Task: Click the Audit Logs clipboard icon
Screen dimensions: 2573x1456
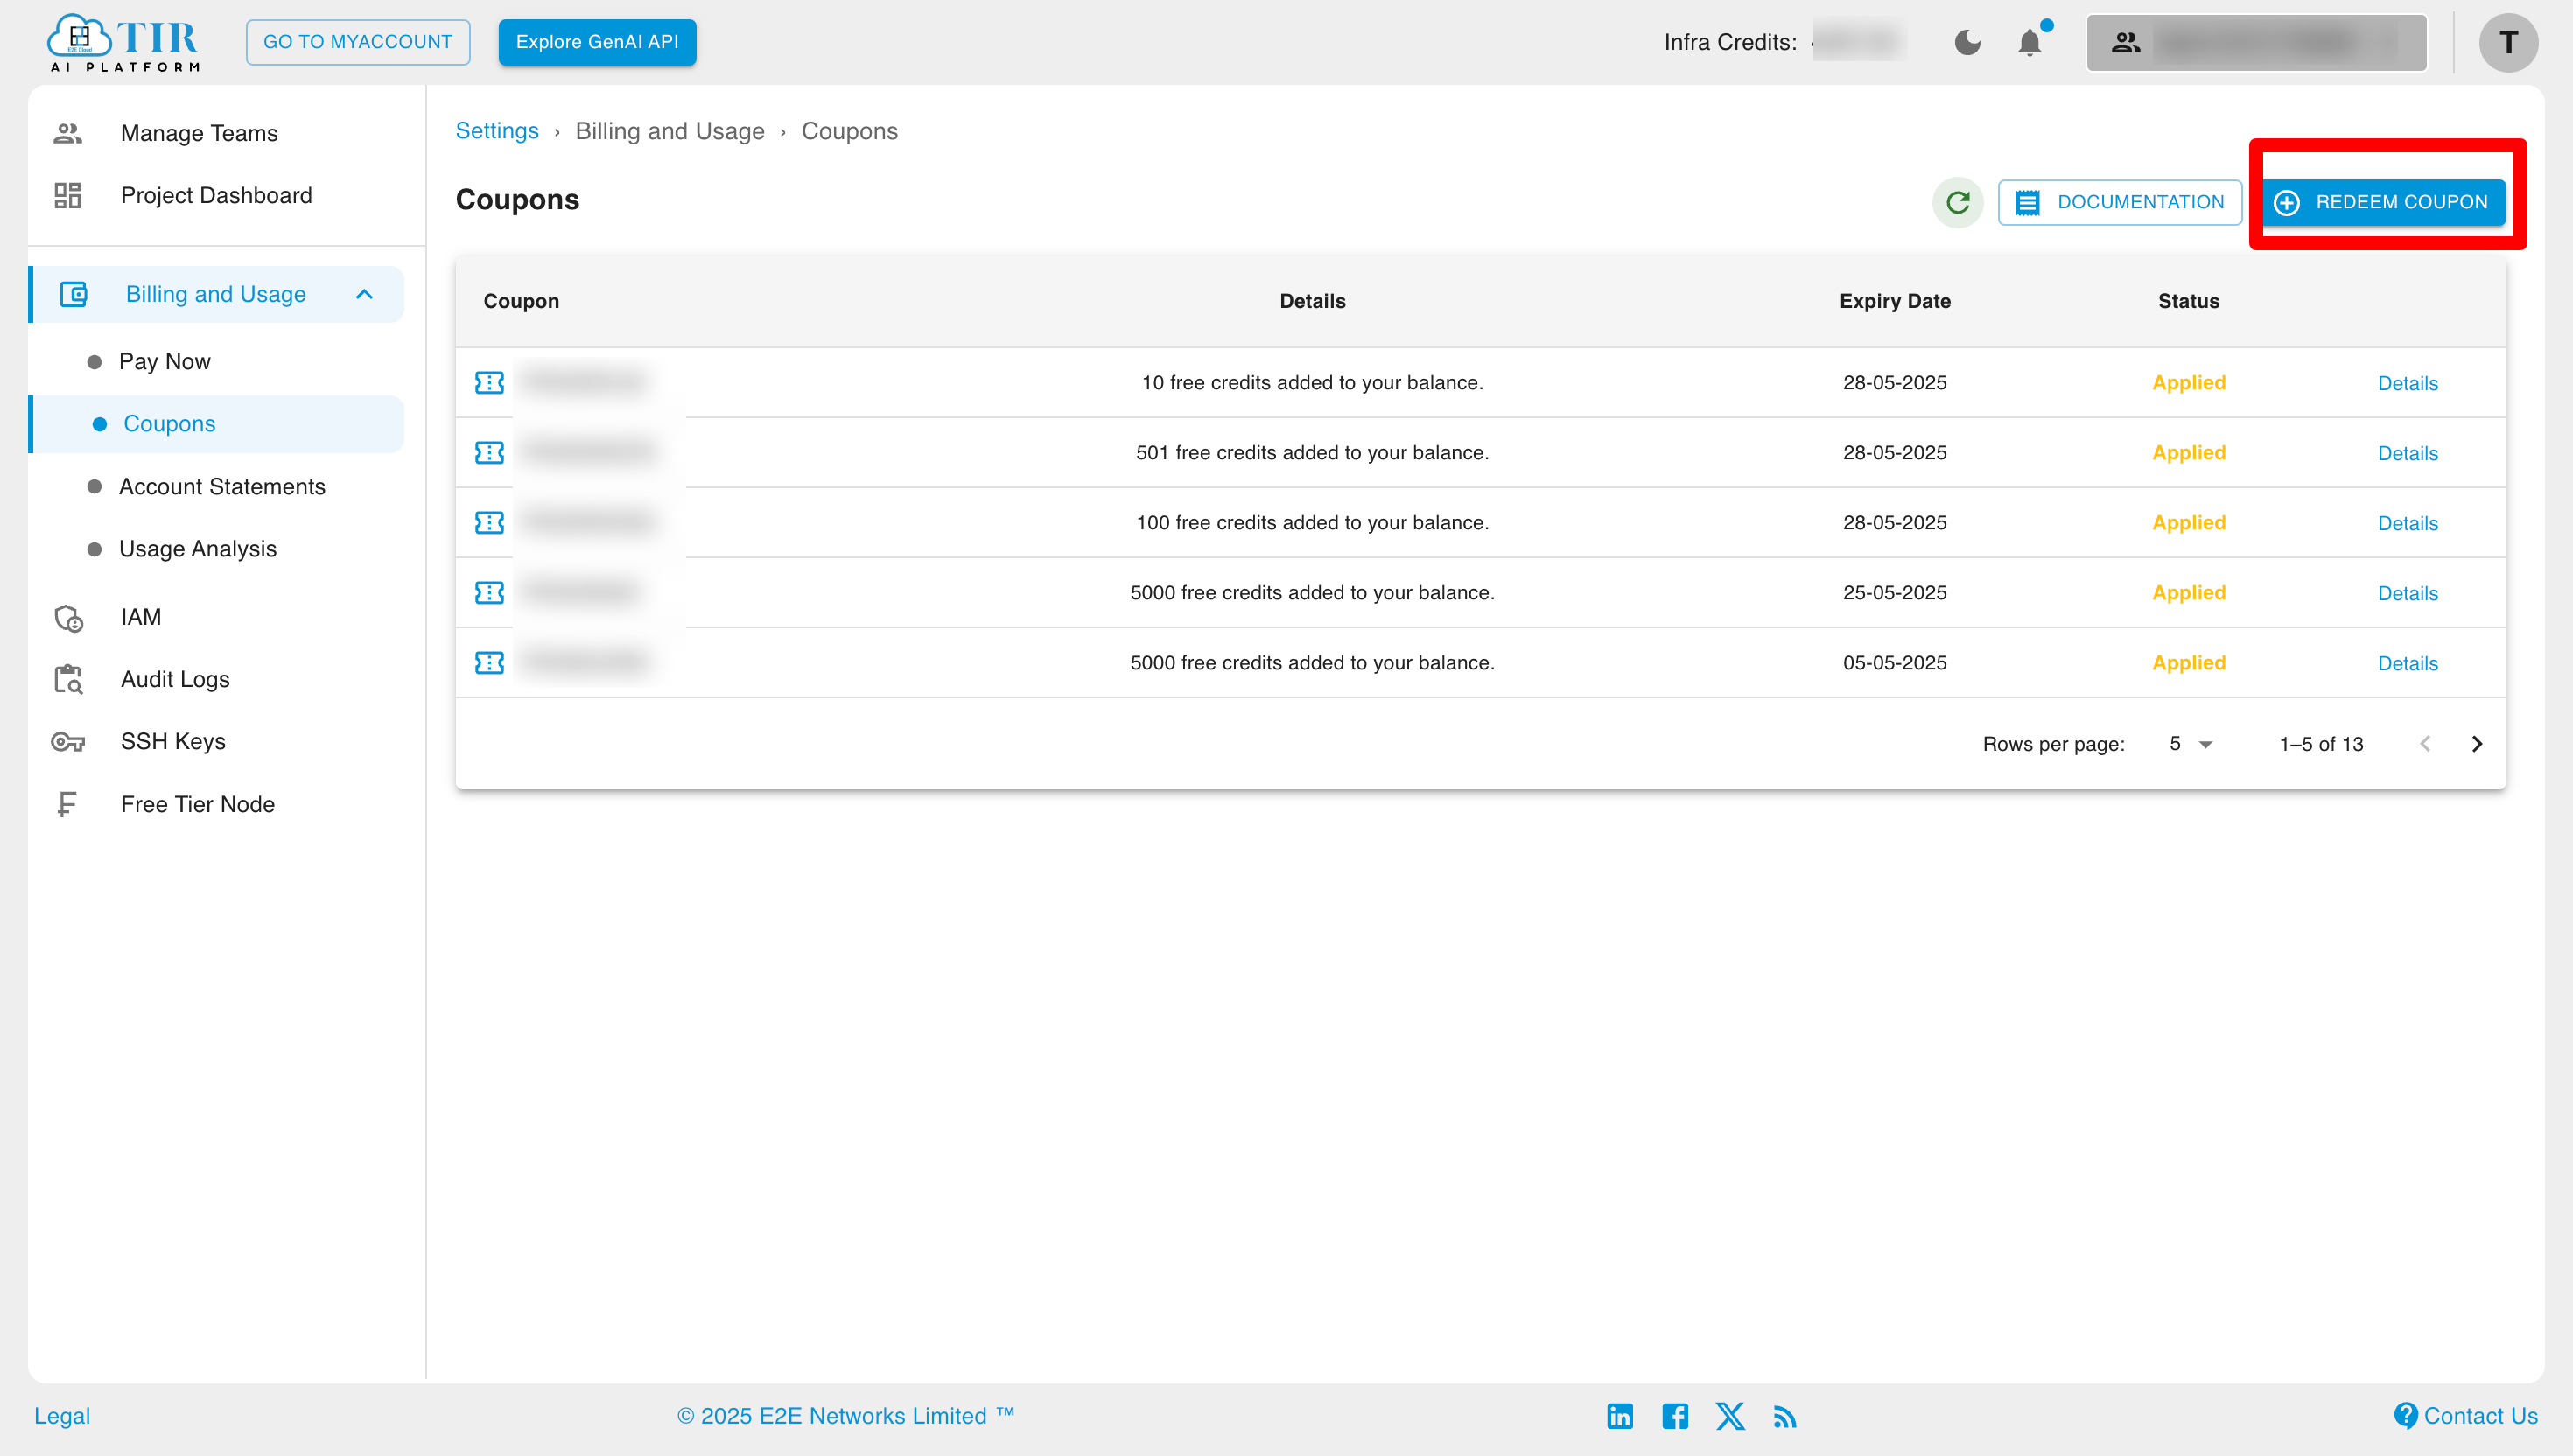Action: click(x=68, y=679)
